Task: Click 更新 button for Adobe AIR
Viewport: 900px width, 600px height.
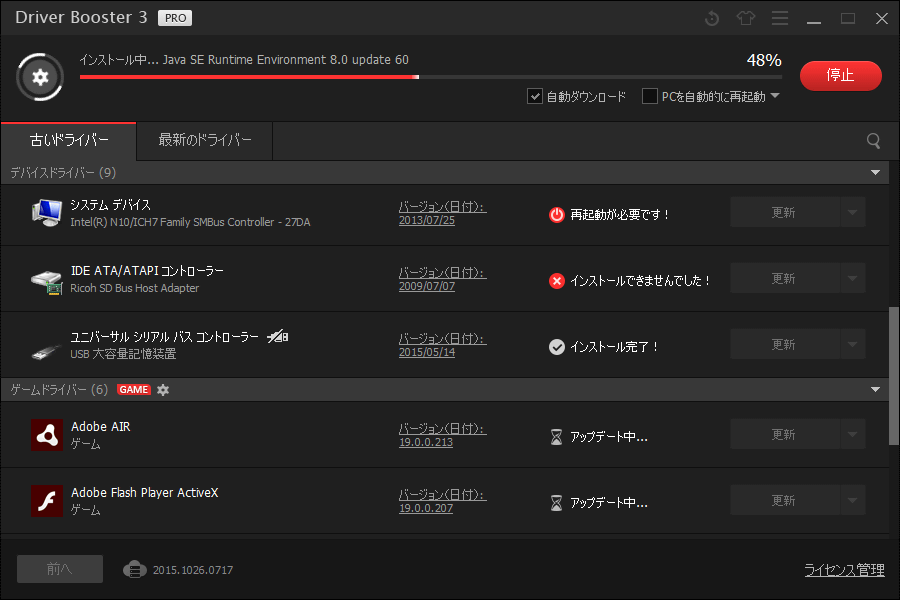Action: (785, 435)
